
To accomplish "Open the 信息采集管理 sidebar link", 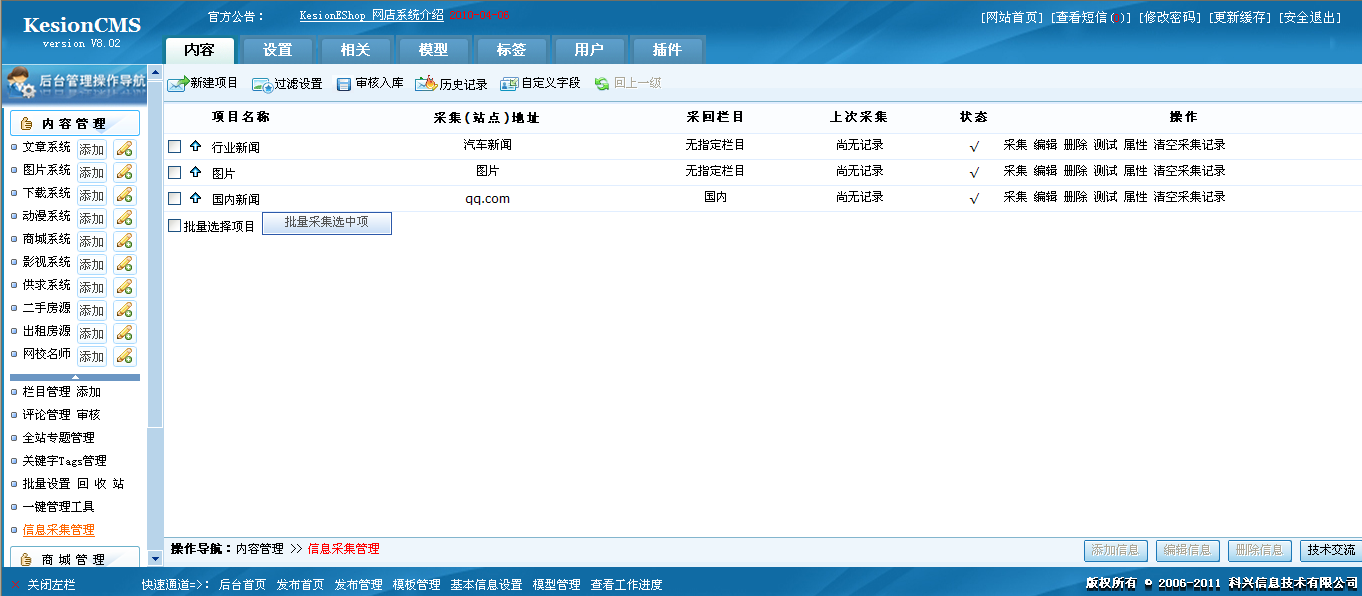I will pos(59,530).
